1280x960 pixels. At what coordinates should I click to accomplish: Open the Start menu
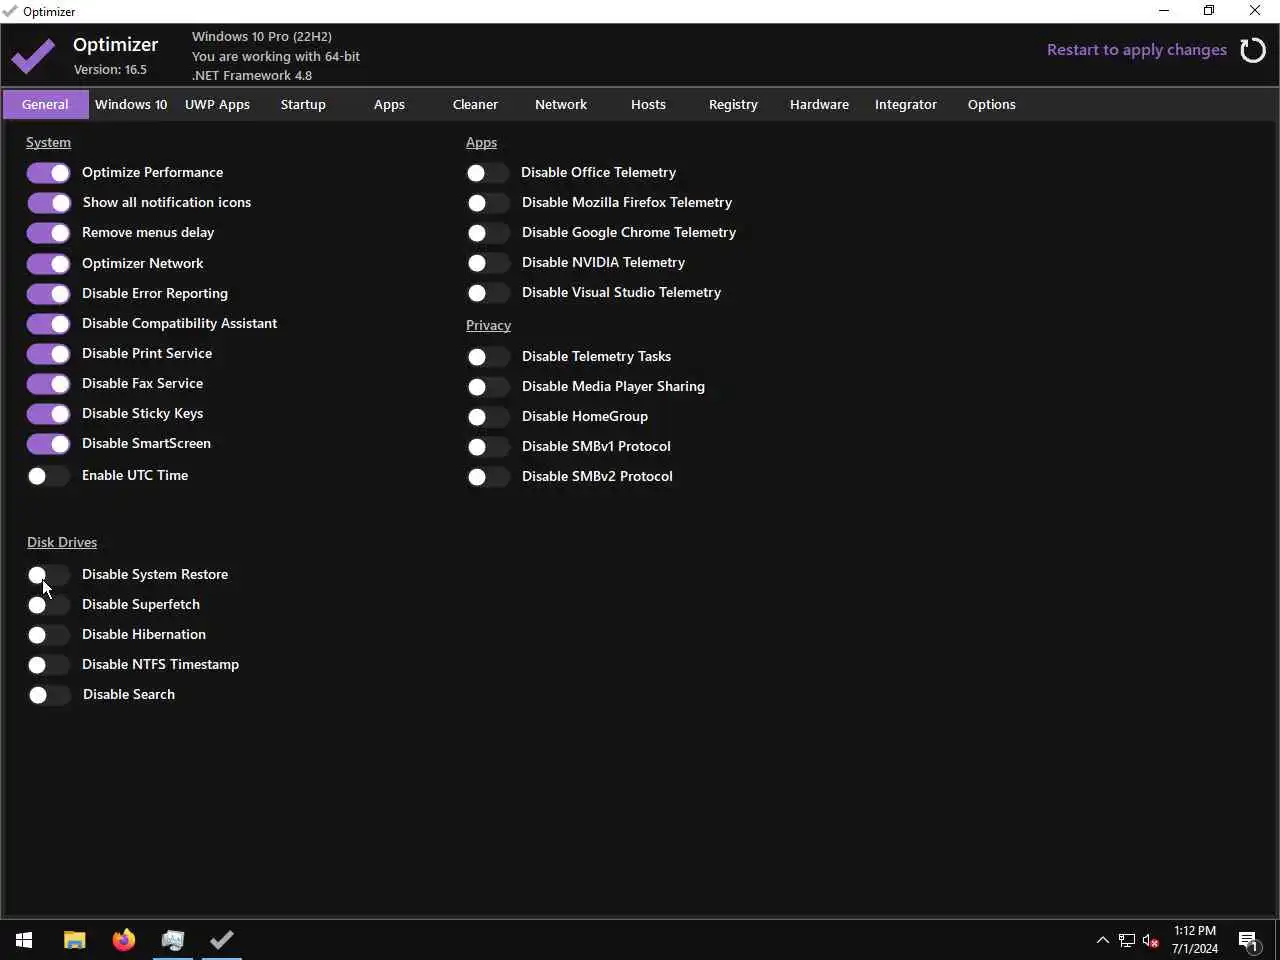[24, 940]
